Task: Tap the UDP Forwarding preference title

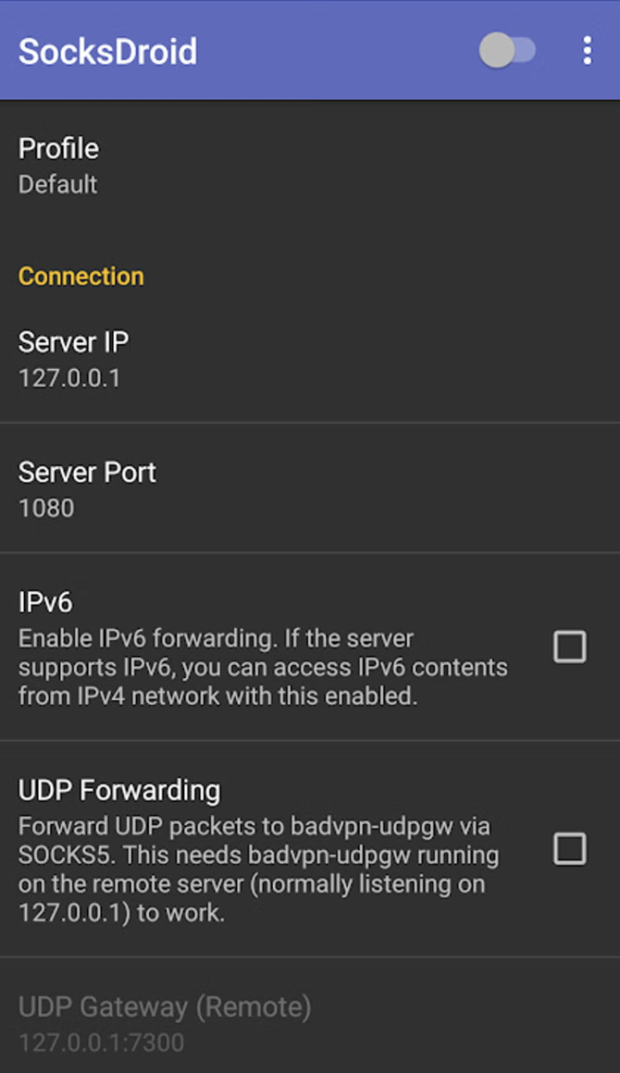Action: coord(119,790)
